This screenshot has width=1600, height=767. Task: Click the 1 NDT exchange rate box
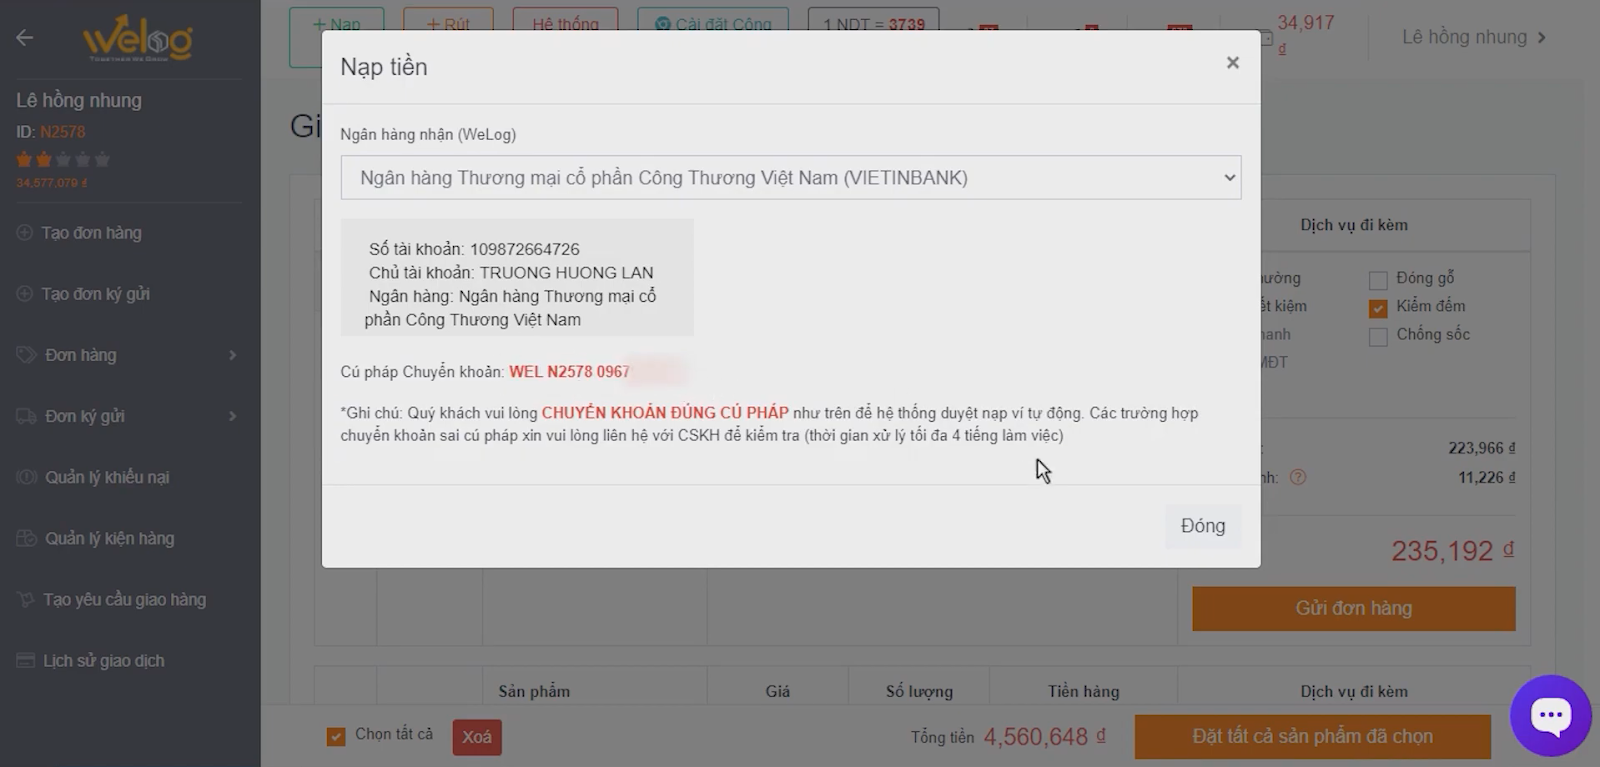click(873, 24)
